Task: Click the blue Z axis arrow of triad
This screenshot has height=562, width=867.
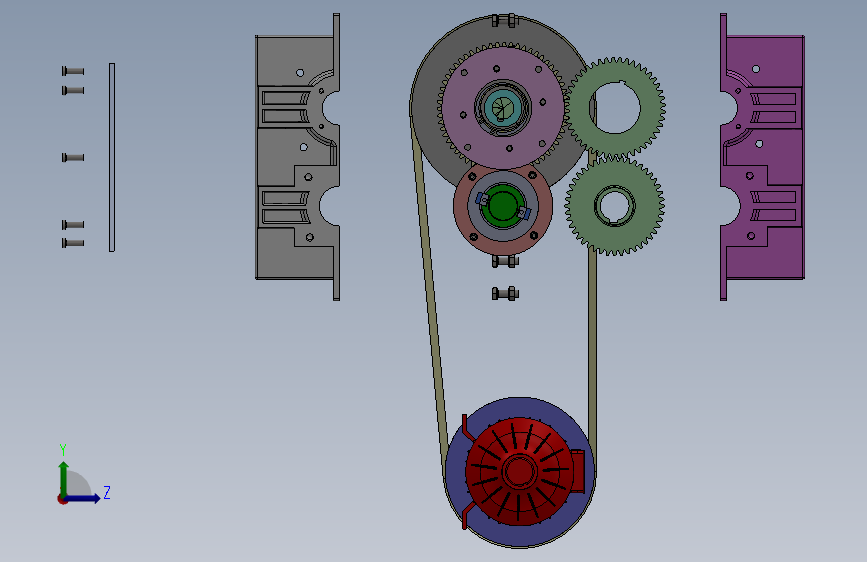Action: pos(85,498)
